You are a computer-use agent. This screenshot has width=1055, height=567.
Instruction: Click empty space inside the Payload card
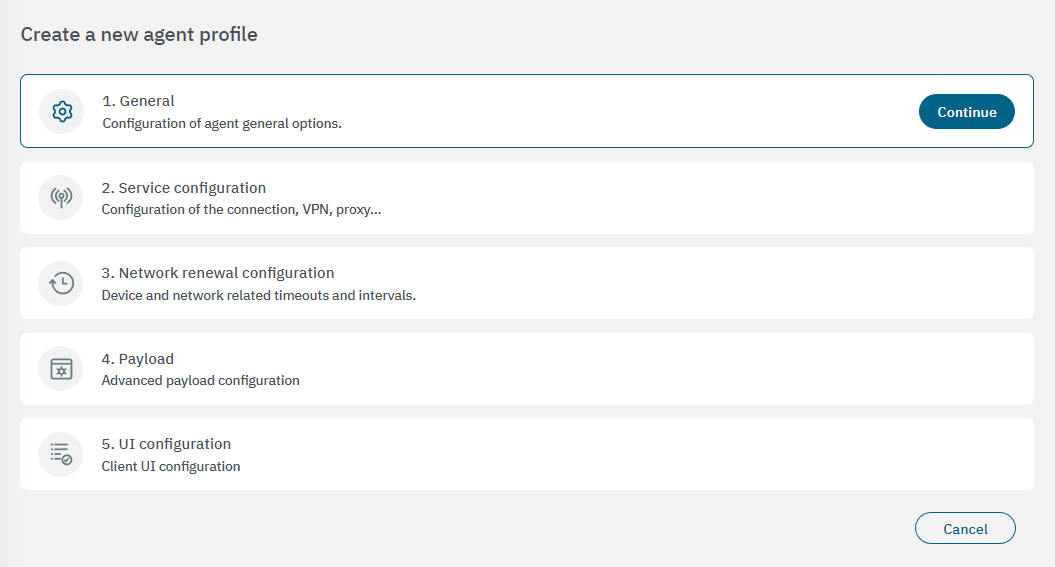pyautogui.click(x=700, y=369)
